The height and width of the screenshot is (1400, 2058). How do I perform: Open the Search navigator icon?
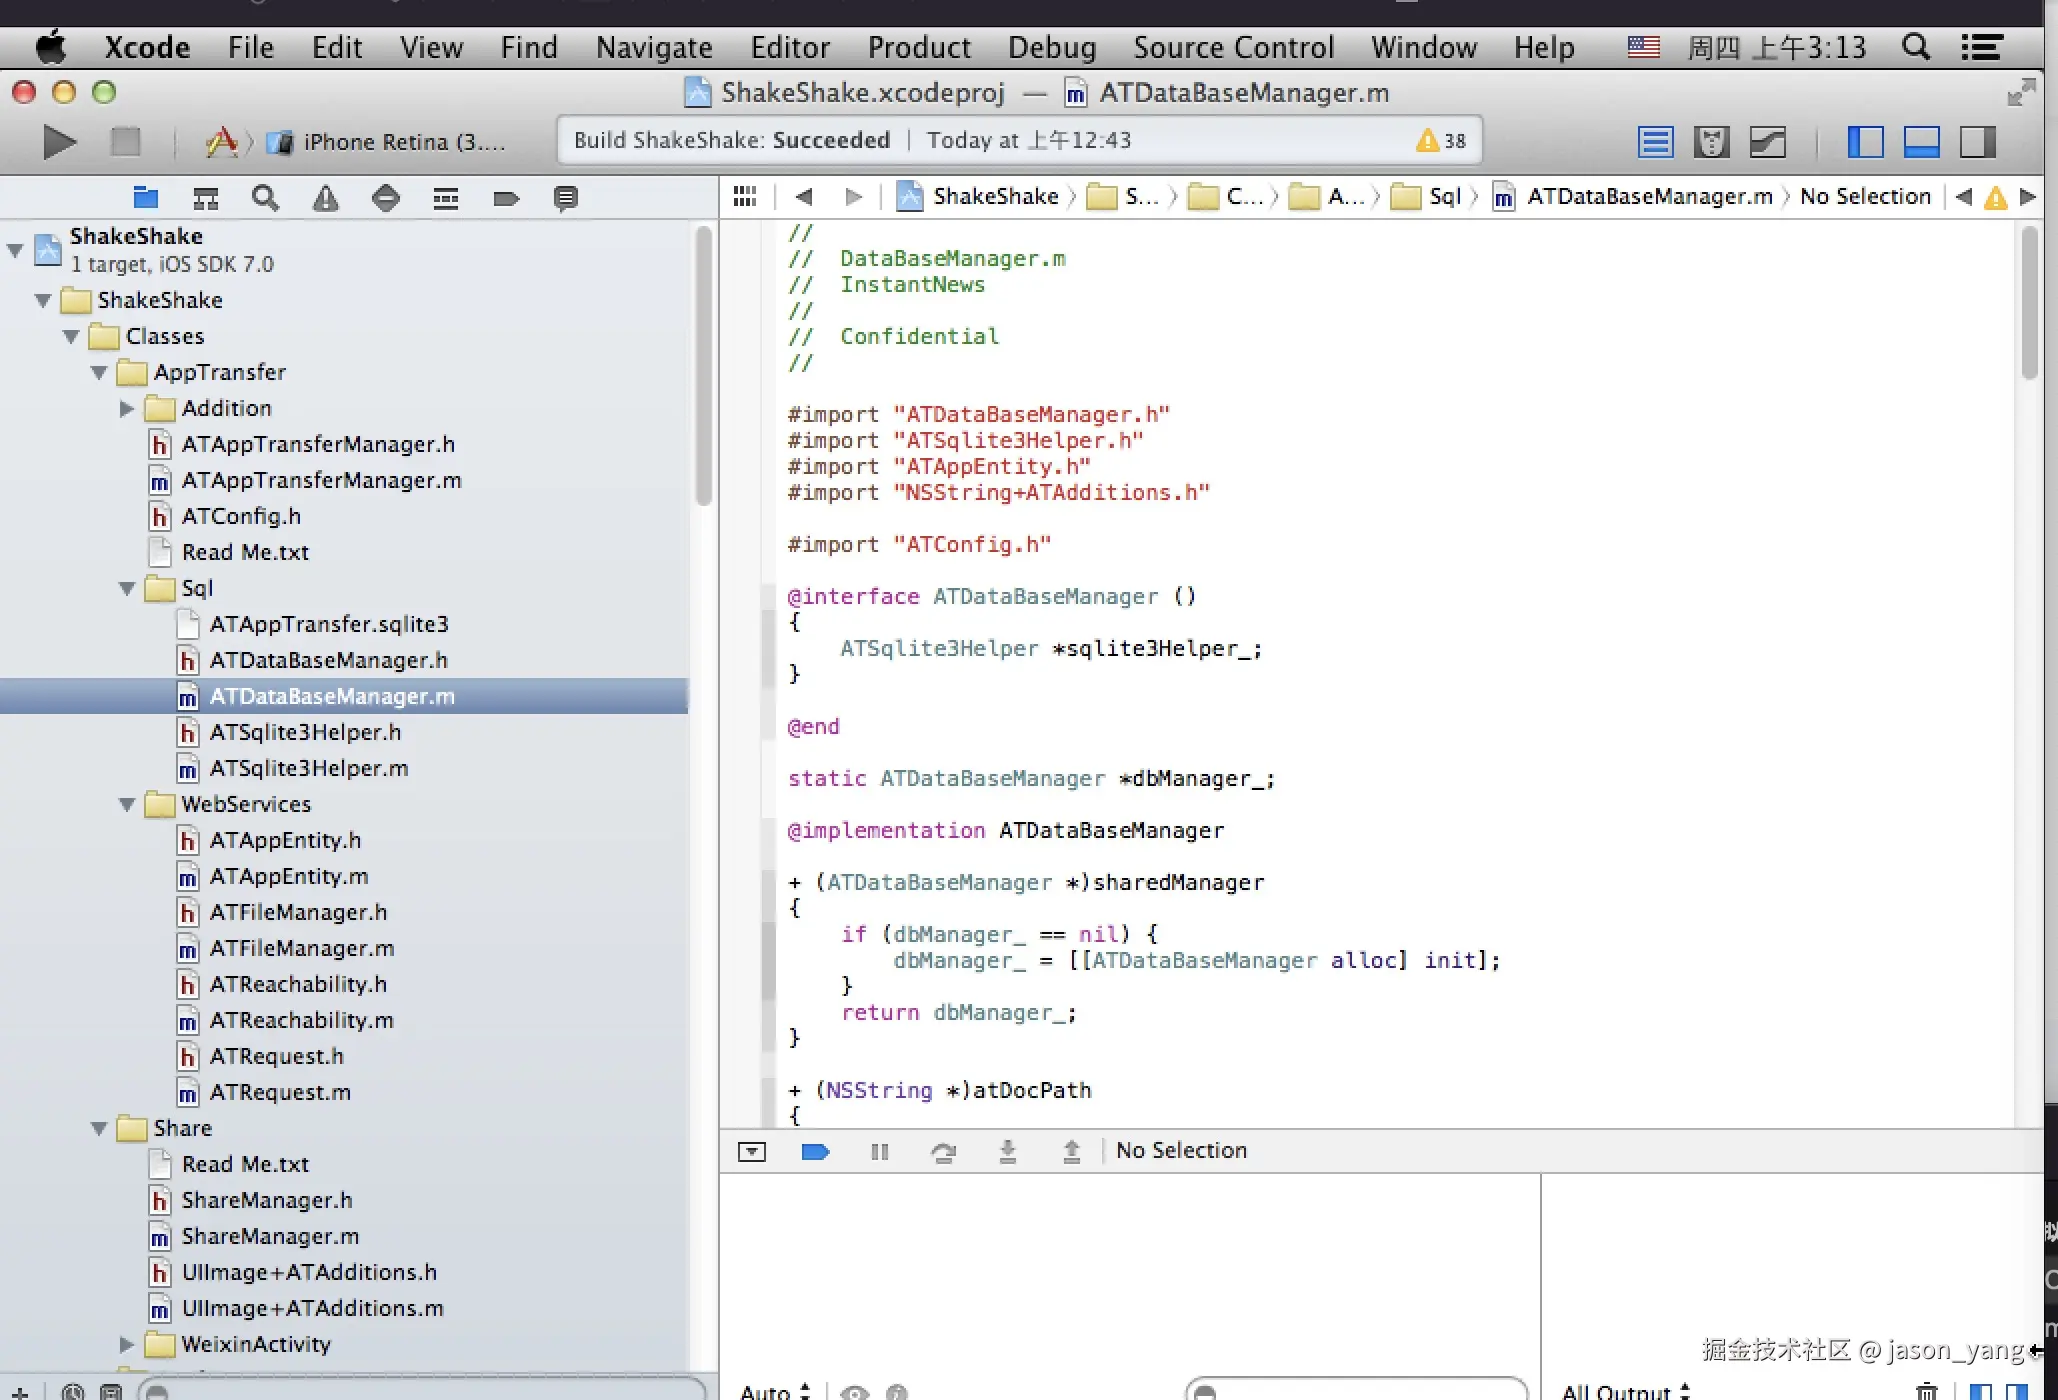[x=265, y=198]
